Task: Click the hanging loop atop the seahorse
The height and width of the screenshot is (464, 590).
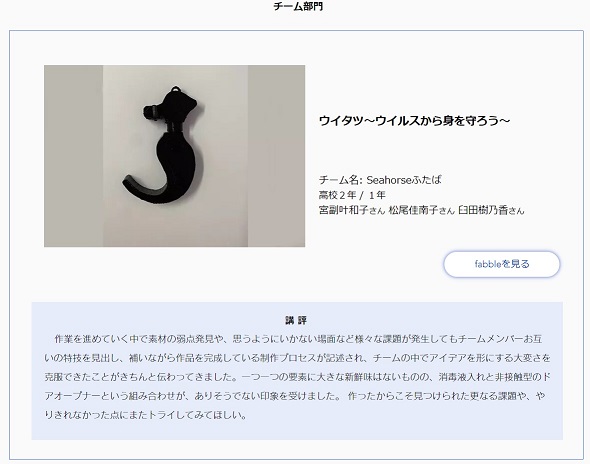Action: 175,90
